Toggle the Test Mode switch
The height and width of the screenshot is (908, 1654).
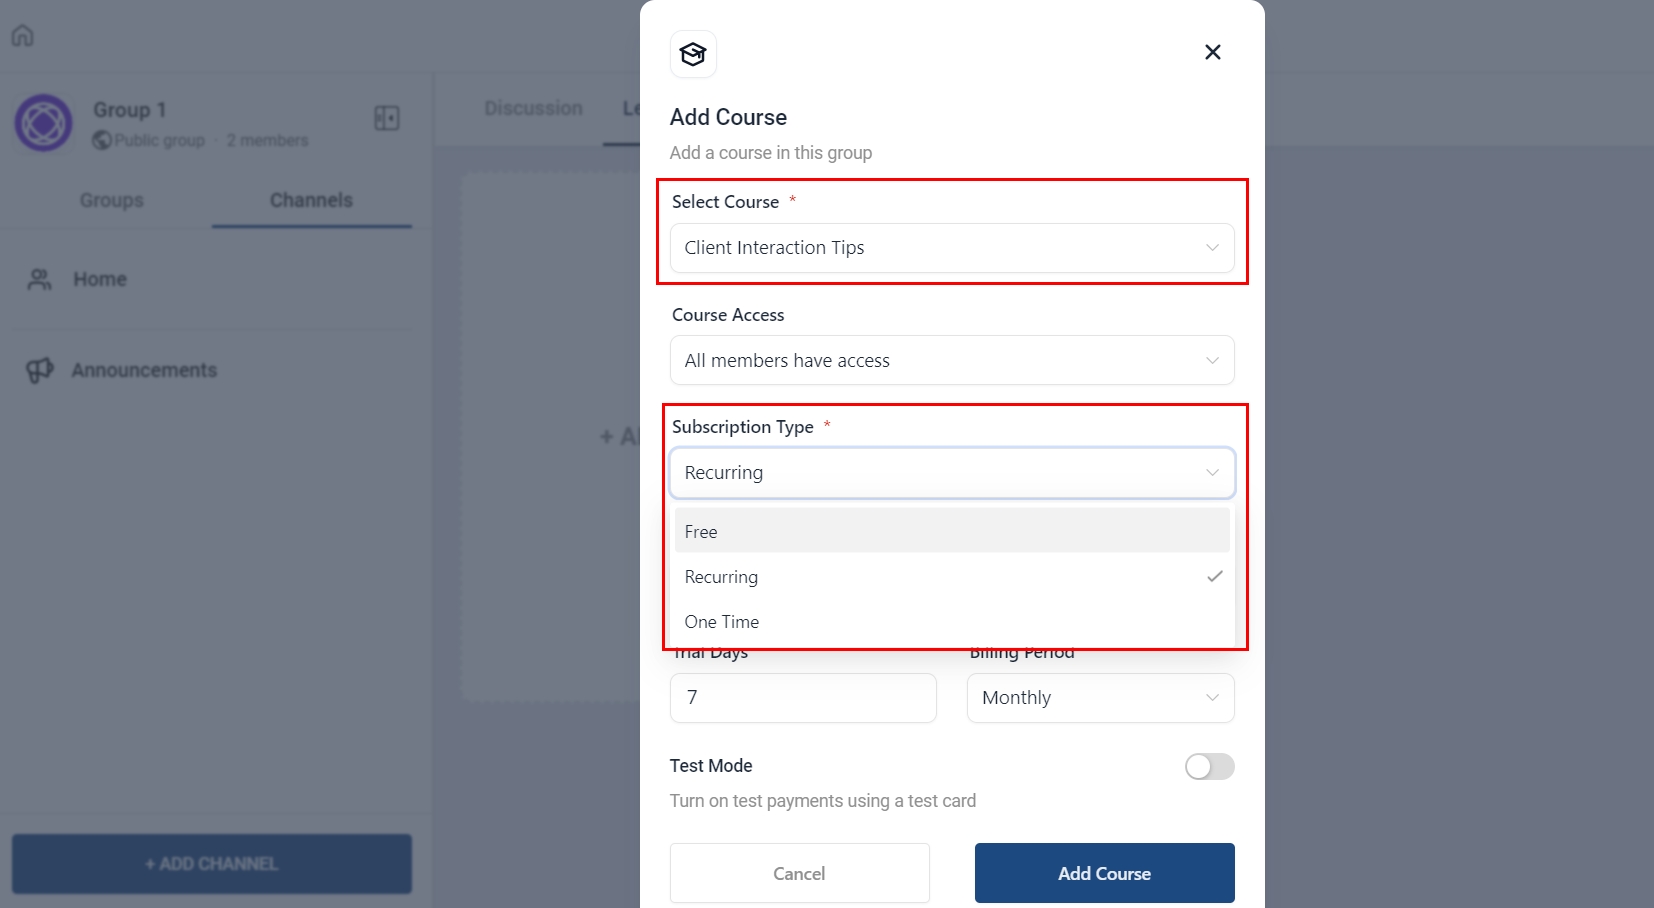click(1209, 767)
